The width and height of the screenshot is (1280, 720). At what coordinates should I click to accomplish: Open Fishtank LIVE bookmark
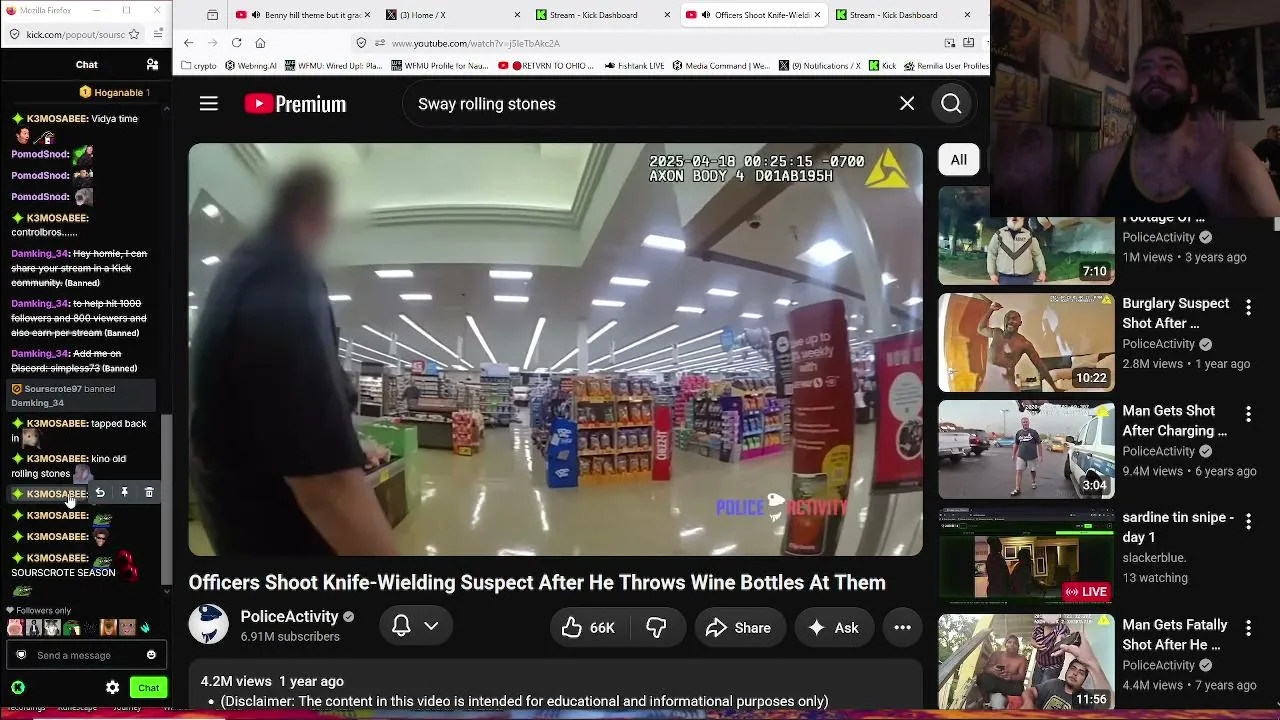click(635, 66)
